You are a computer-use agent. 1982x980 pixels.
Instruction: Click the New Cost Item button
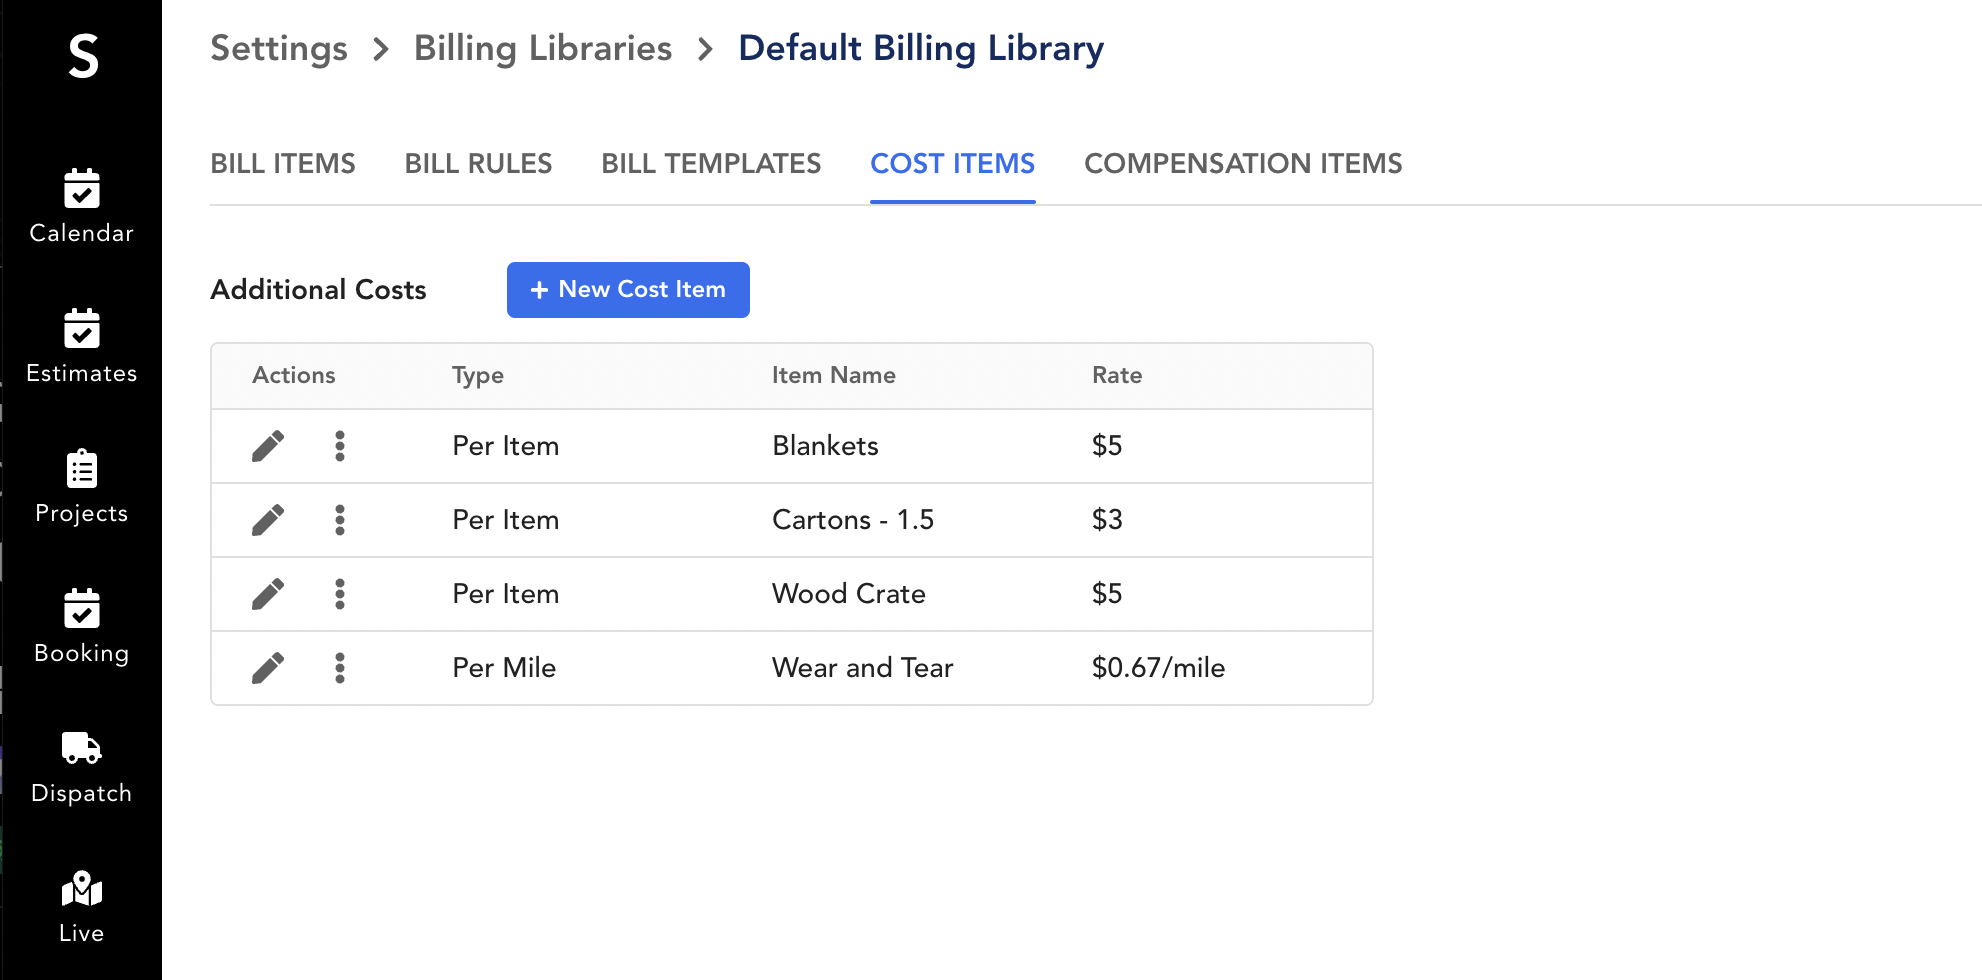tap(628, 290)
